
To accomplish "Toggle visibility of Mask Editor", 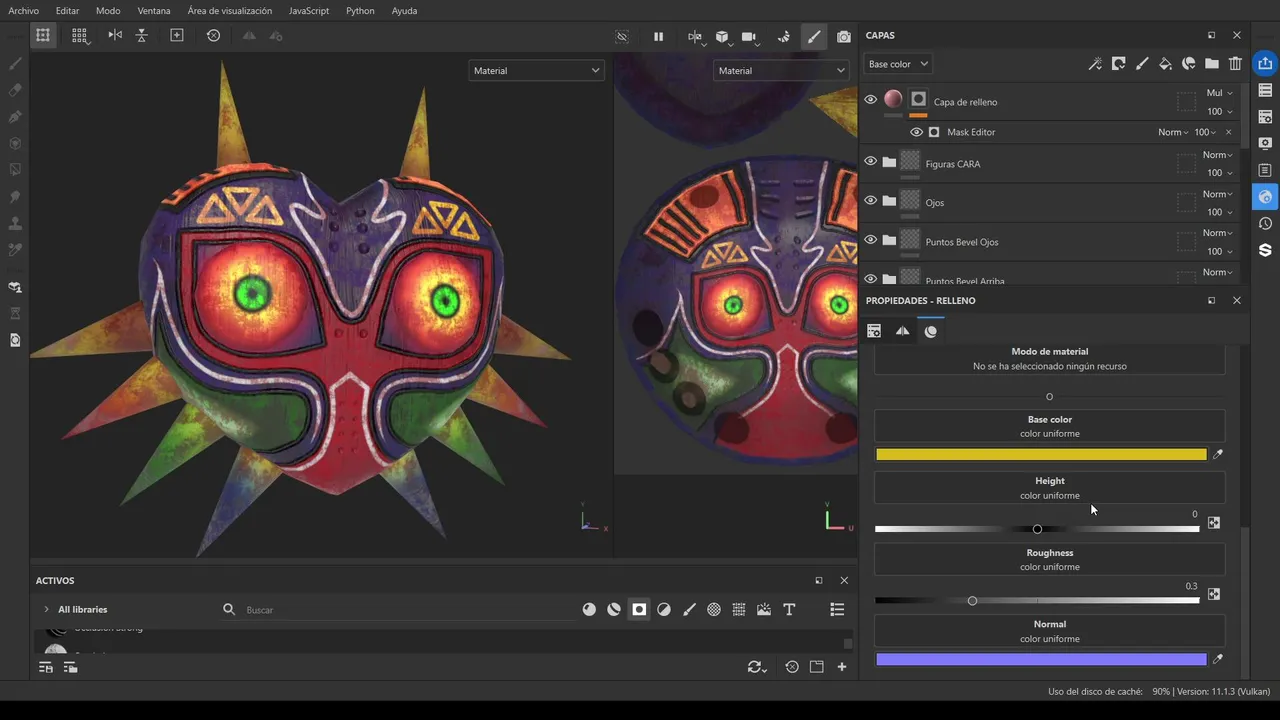I will (x=916, y=132).
